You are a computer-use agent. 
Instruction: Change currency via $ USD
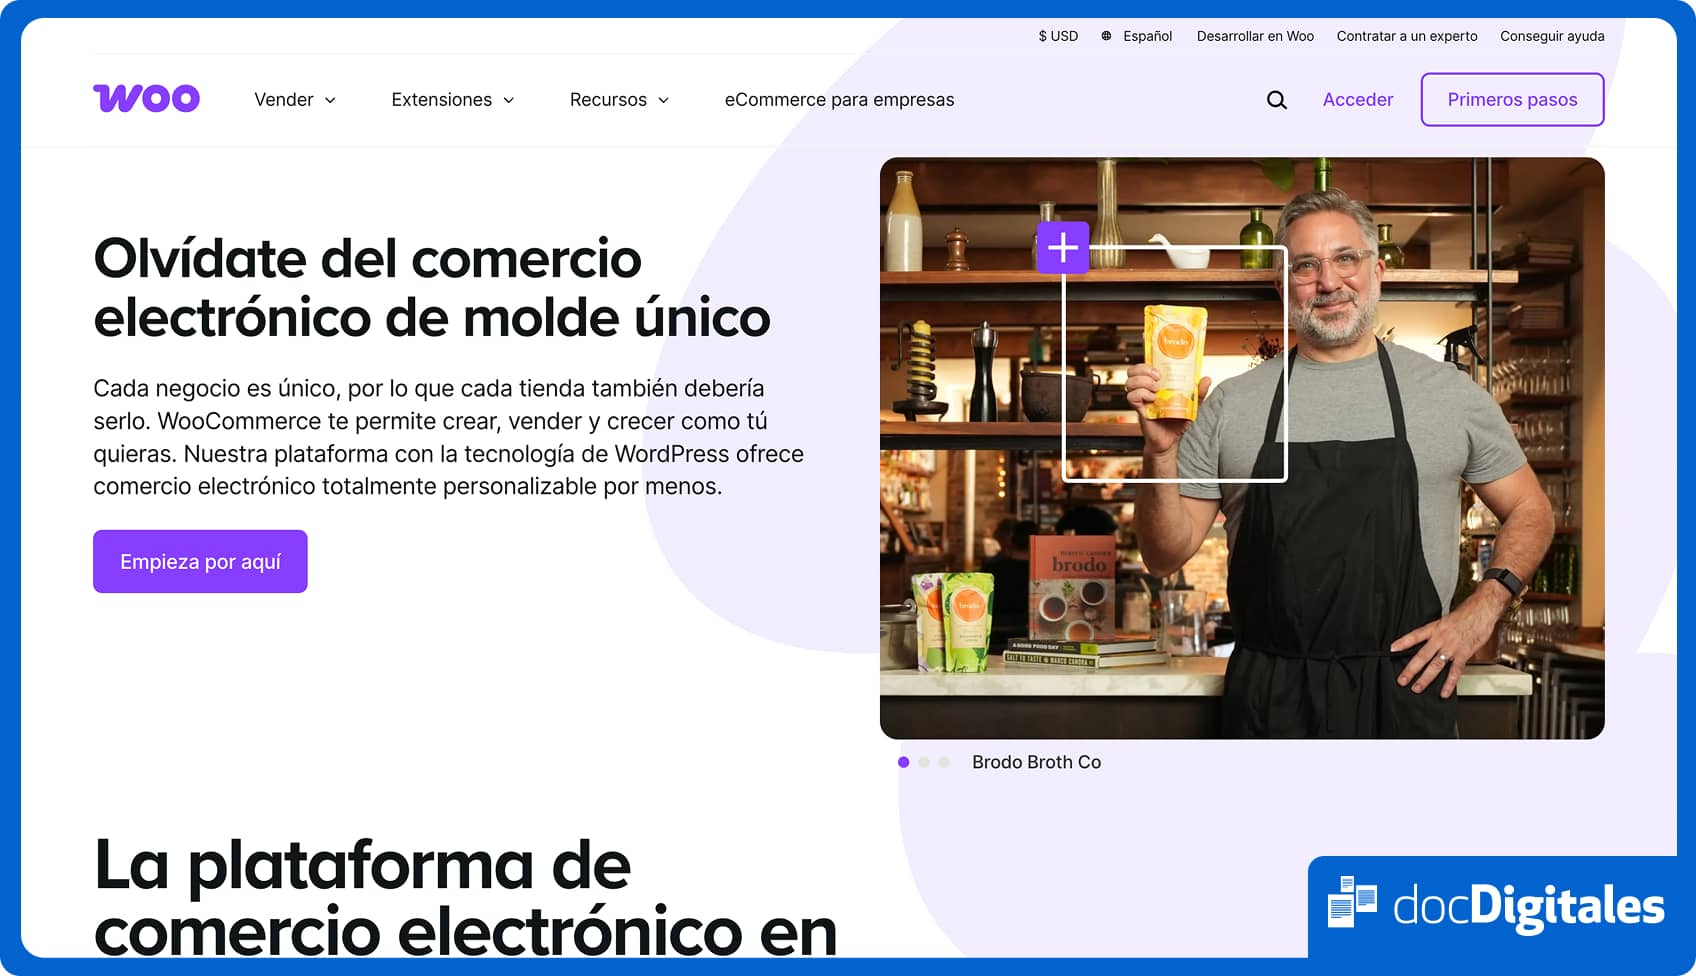pyautogui.click(x=1058, y=36)
